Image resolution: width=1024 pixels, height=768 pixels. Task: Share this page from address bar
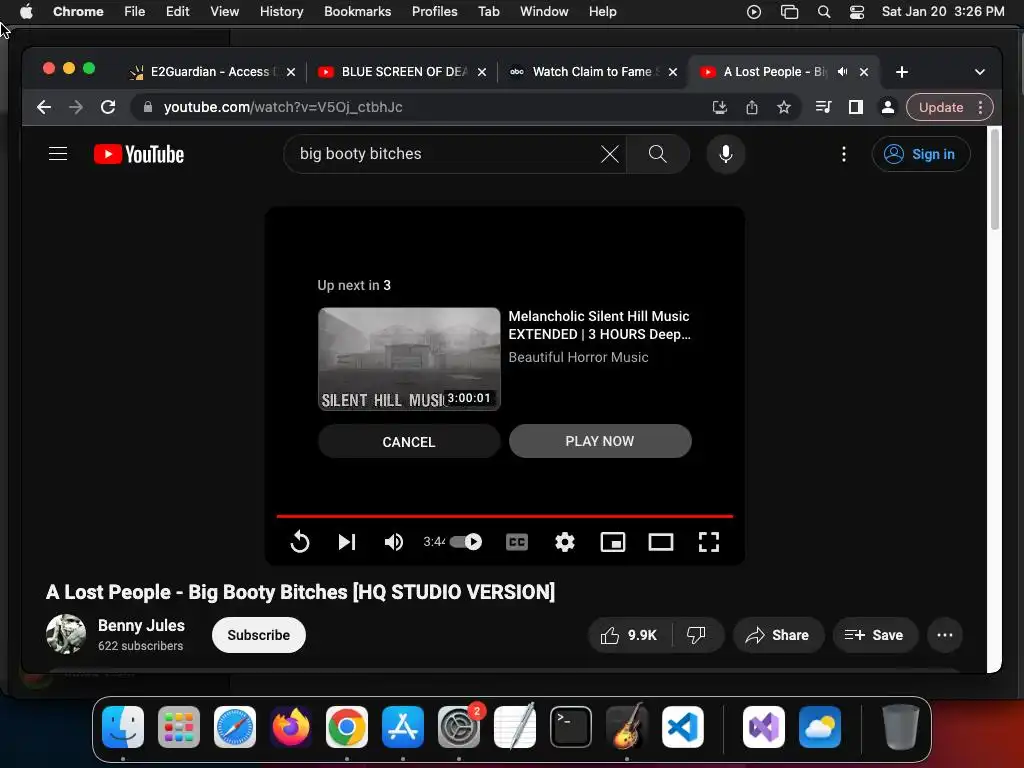[x=752, y=107]
